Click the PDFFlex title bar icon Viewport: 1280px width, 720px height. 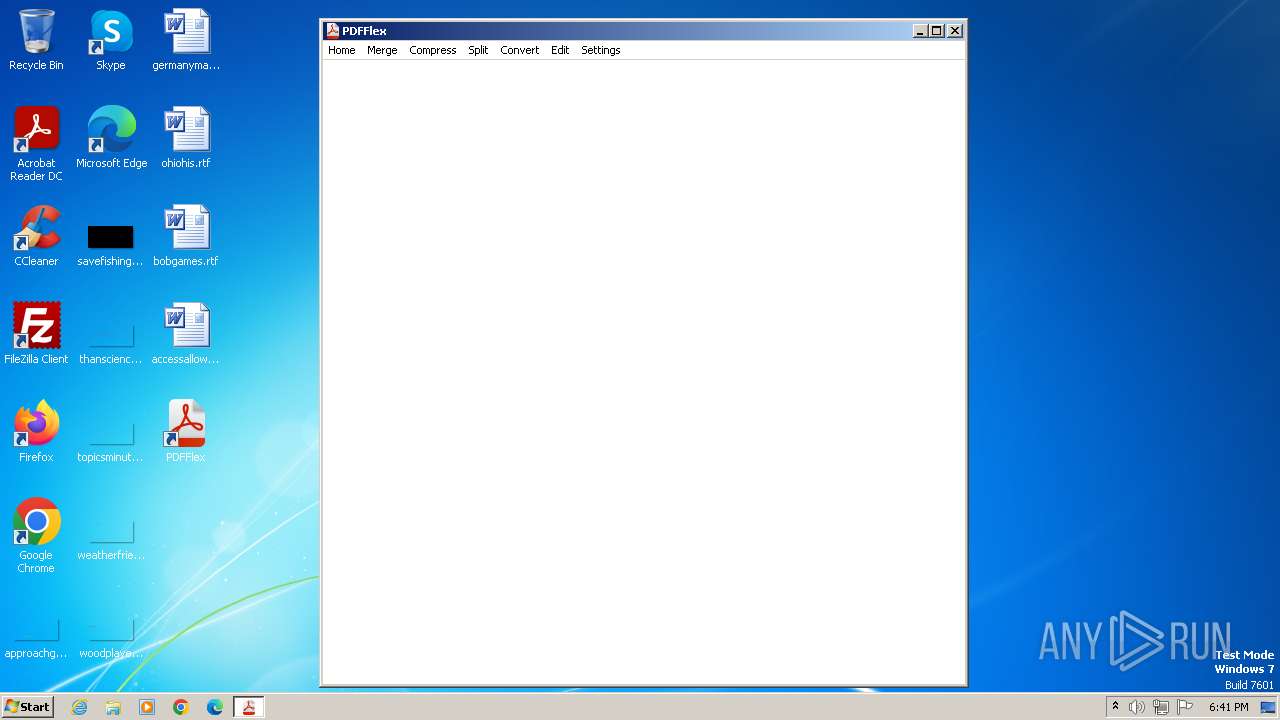[333, 31]
